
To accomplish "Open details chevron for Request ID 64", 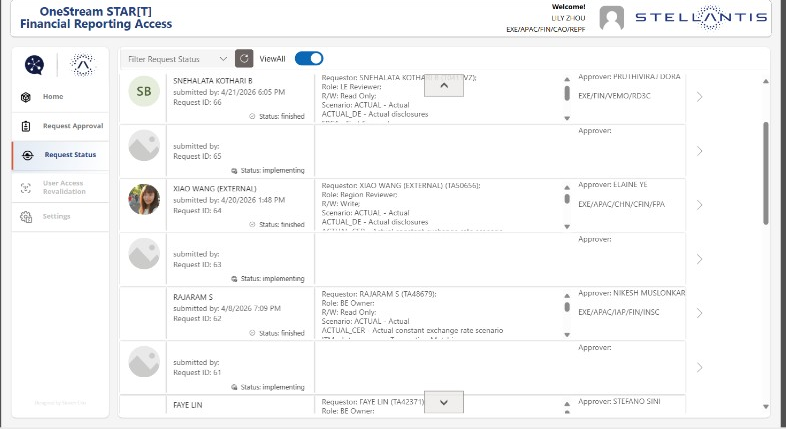I will [700, 205].
